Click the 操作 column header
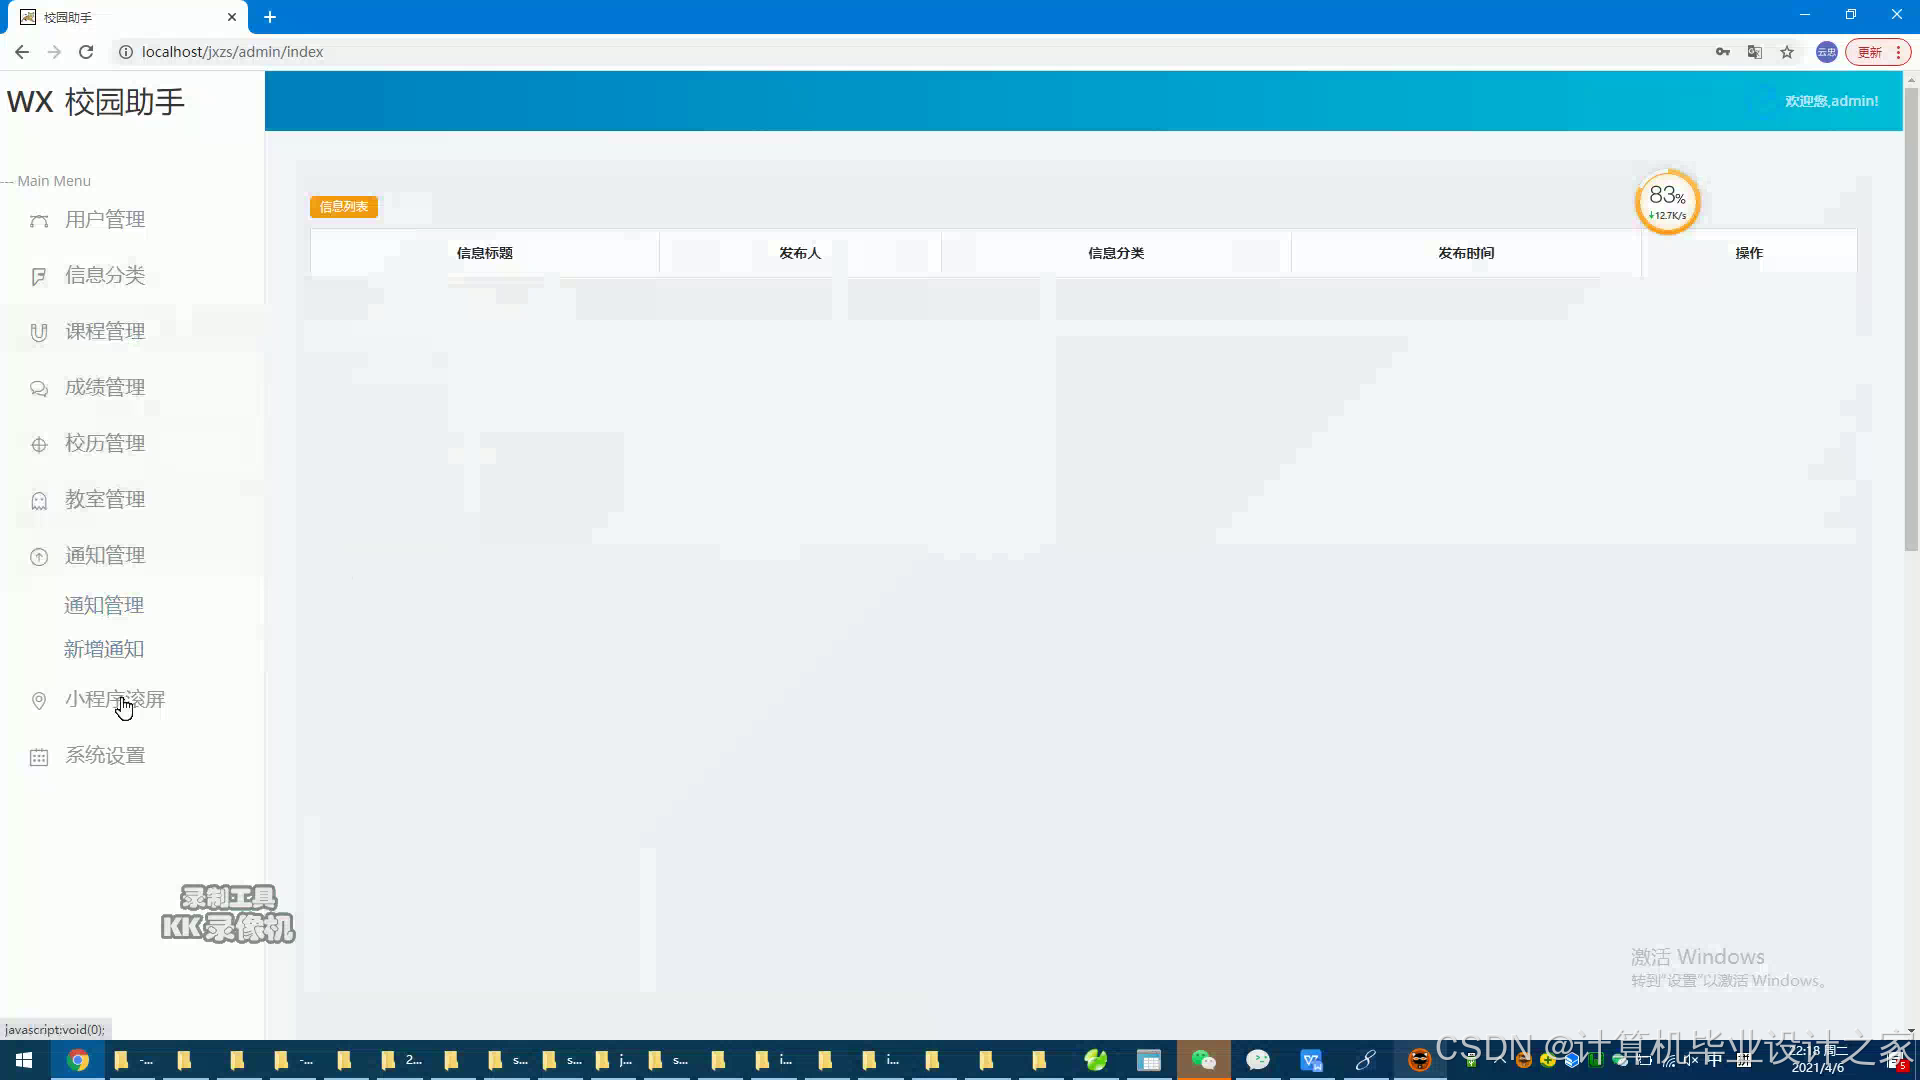 click(x=1749, y=253)
